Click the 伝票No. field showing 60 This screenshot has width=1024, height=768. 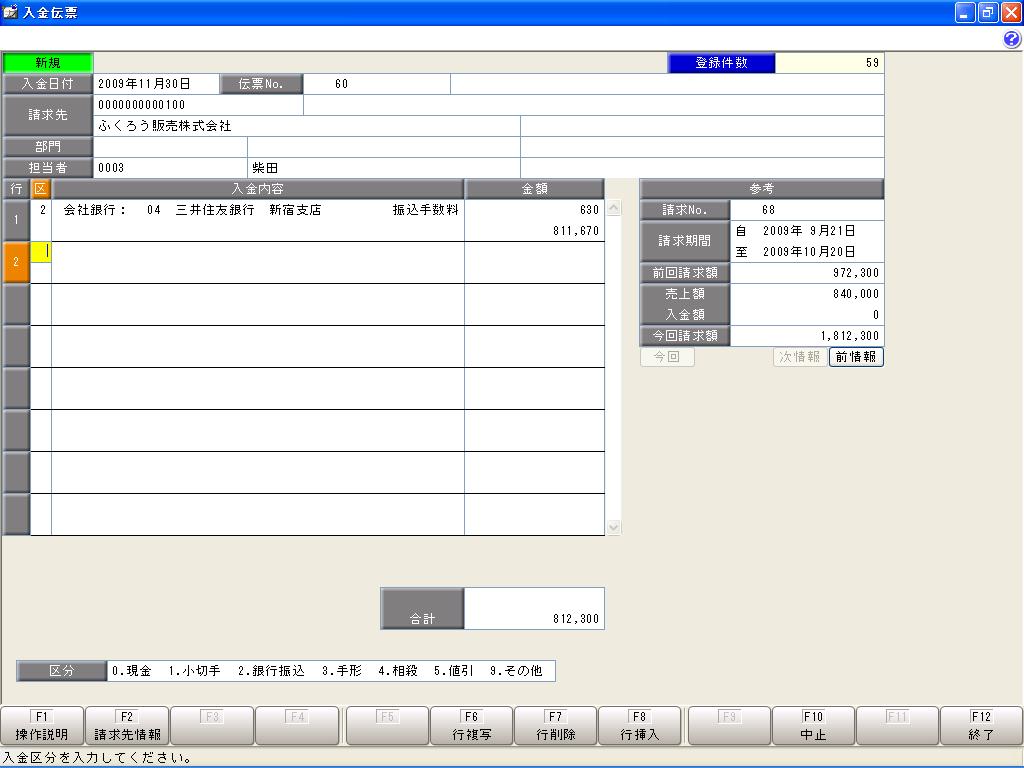(x=377, y=84)
